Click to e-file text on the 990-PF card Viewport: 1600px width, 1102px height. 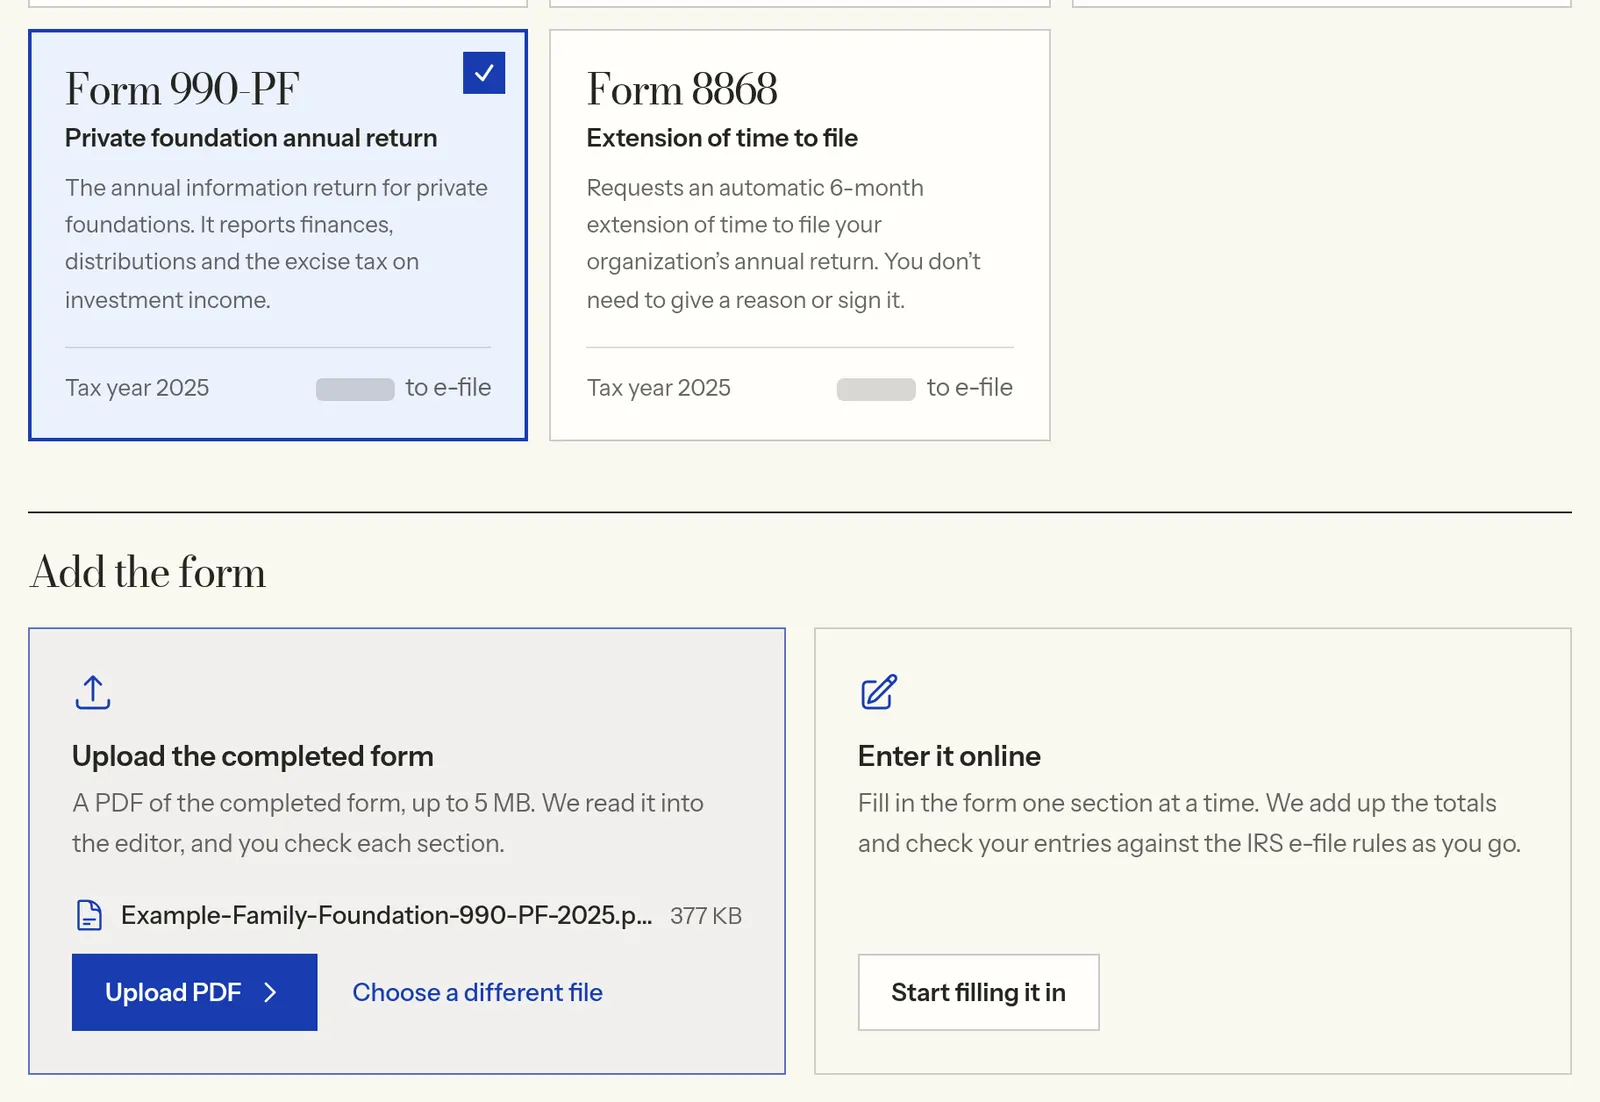pyautogui.click(x=448, y=388)
